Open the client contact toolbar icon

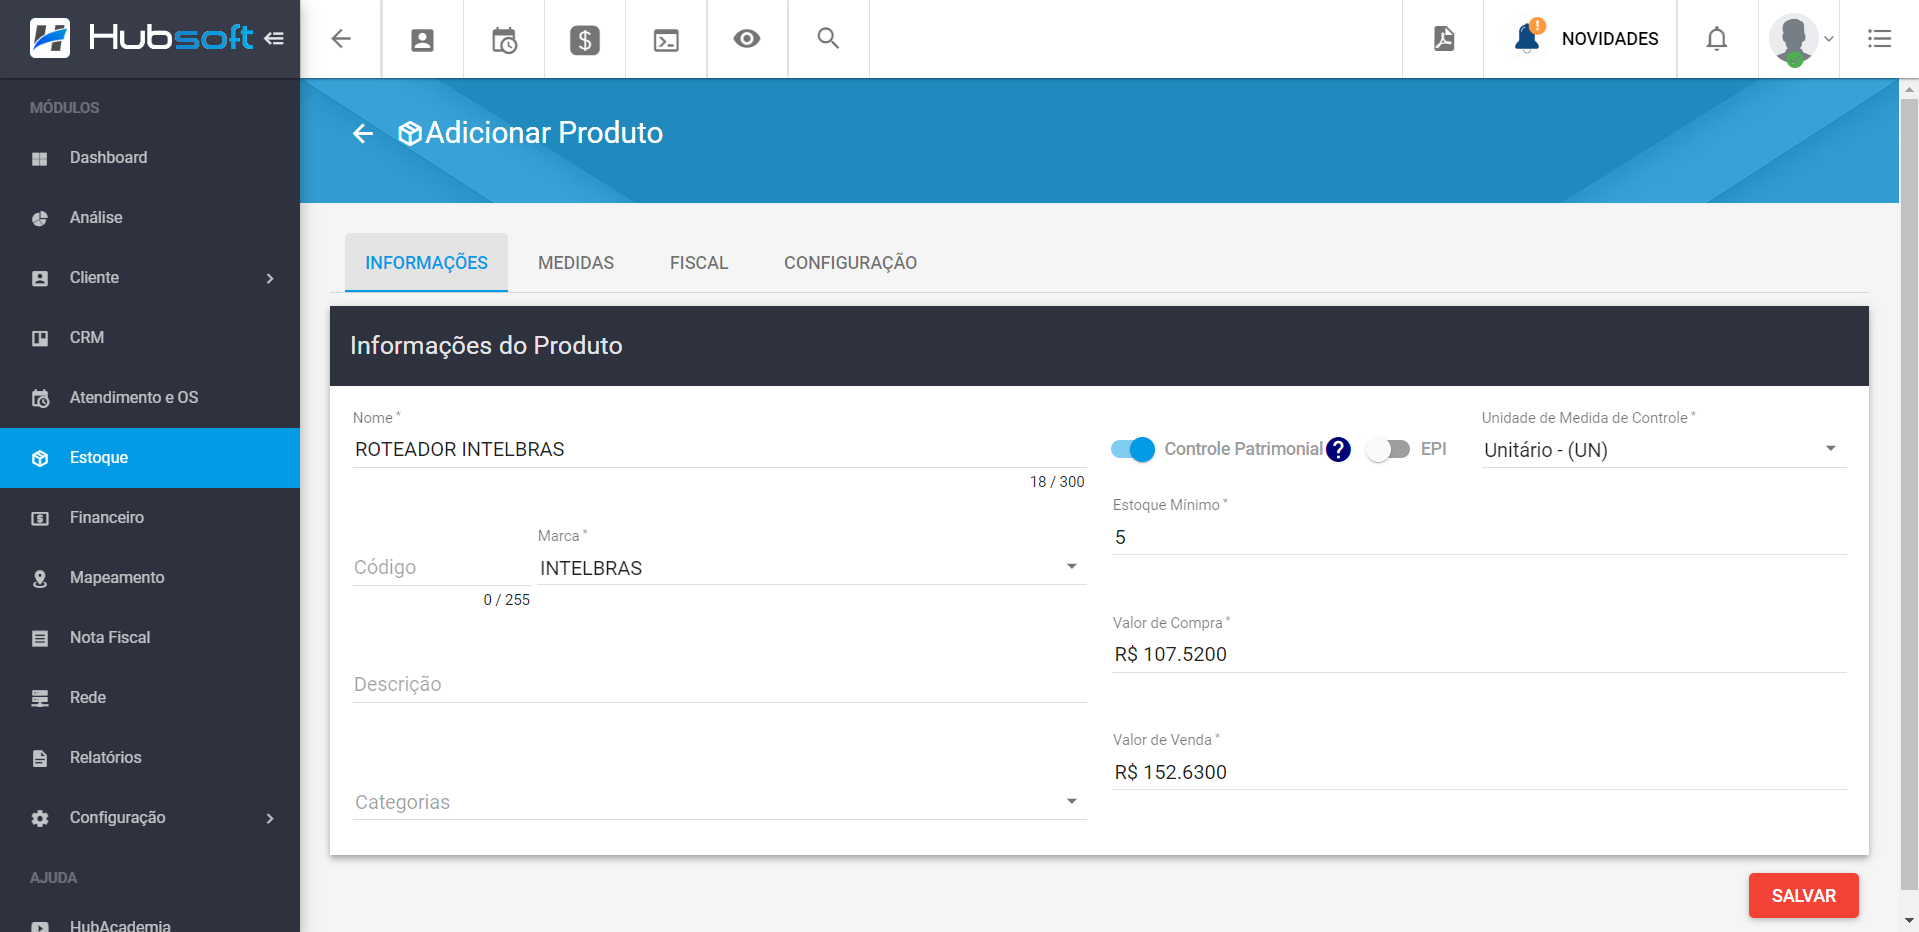pos(423,39)
